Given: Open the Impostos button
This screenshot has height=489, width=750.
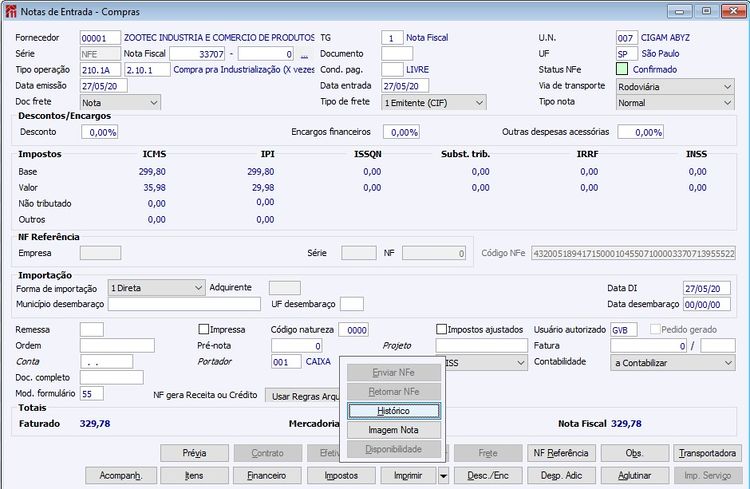Looking at the screenshot, I should (341, 476).
